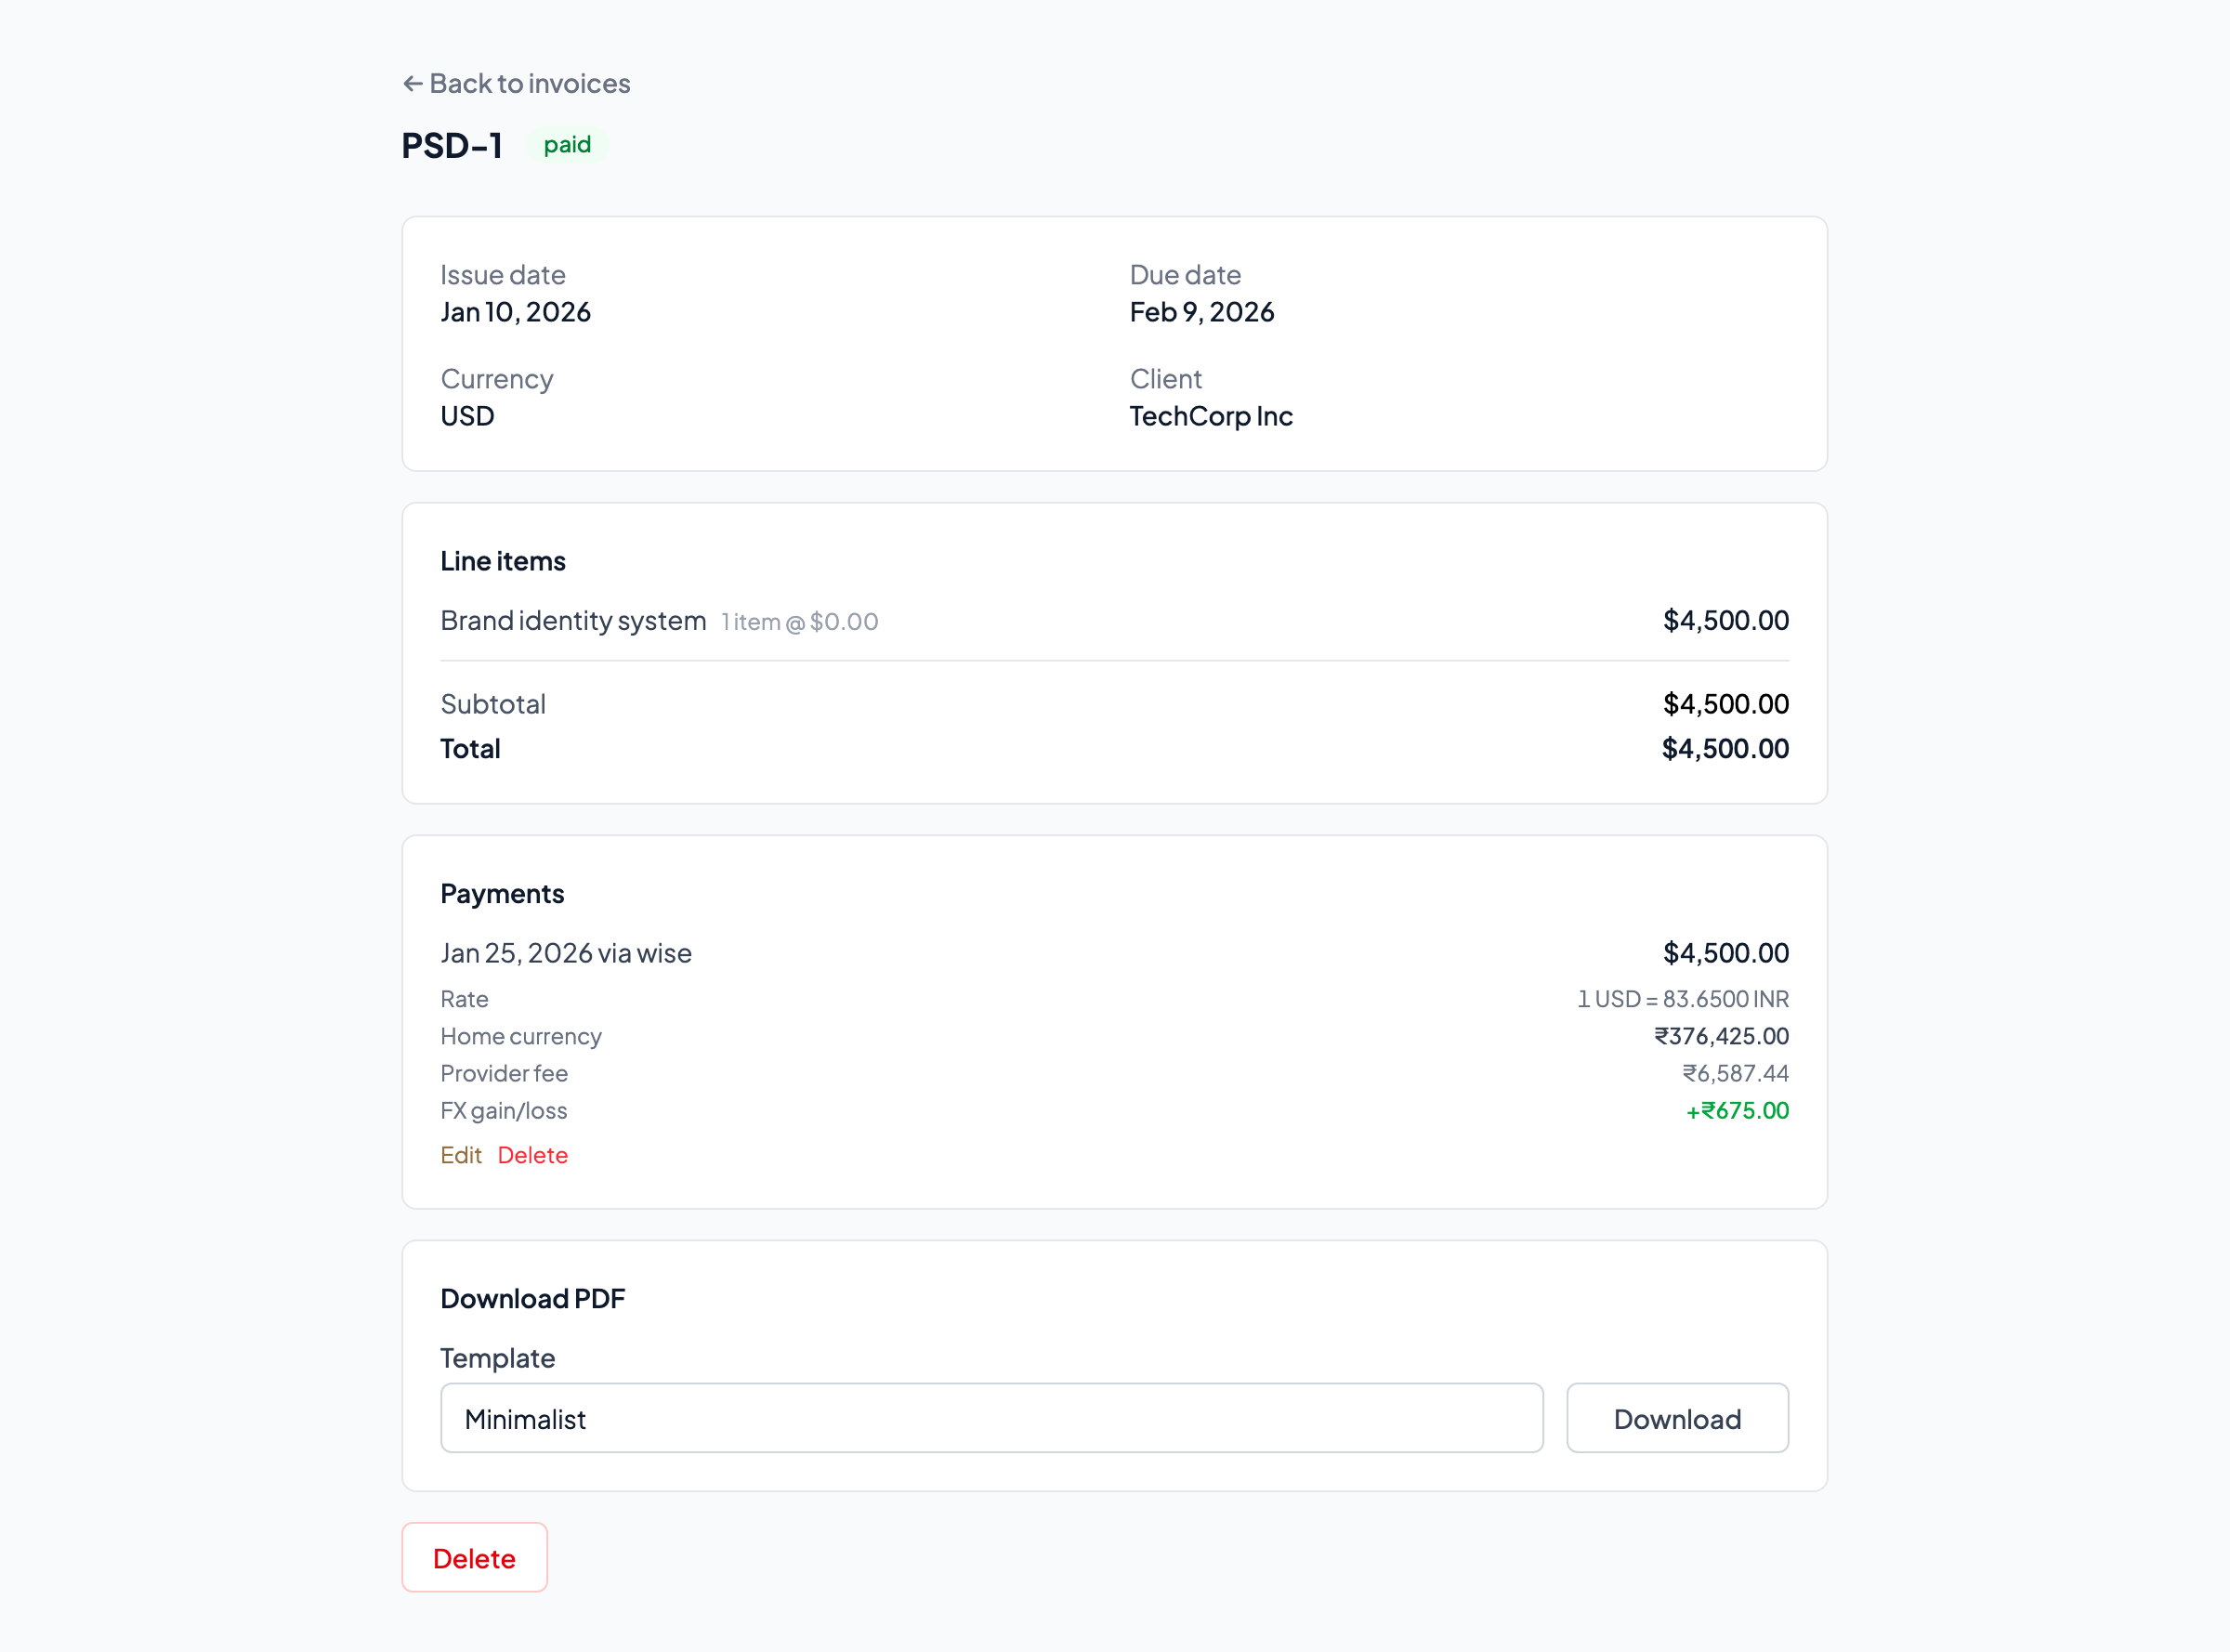Click the Line items section heading
This screenshot has height=1652, width=2230.
(x=503, y=561)
